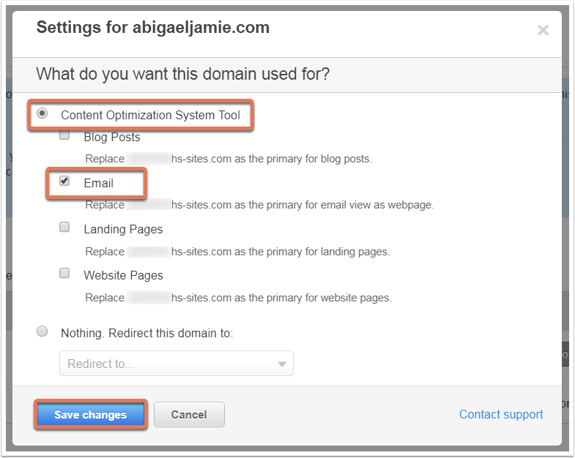Tick the Landing Pages checkbox
Image resolution: width=575 pixels, height=458 pixels.
coord(65,227)
